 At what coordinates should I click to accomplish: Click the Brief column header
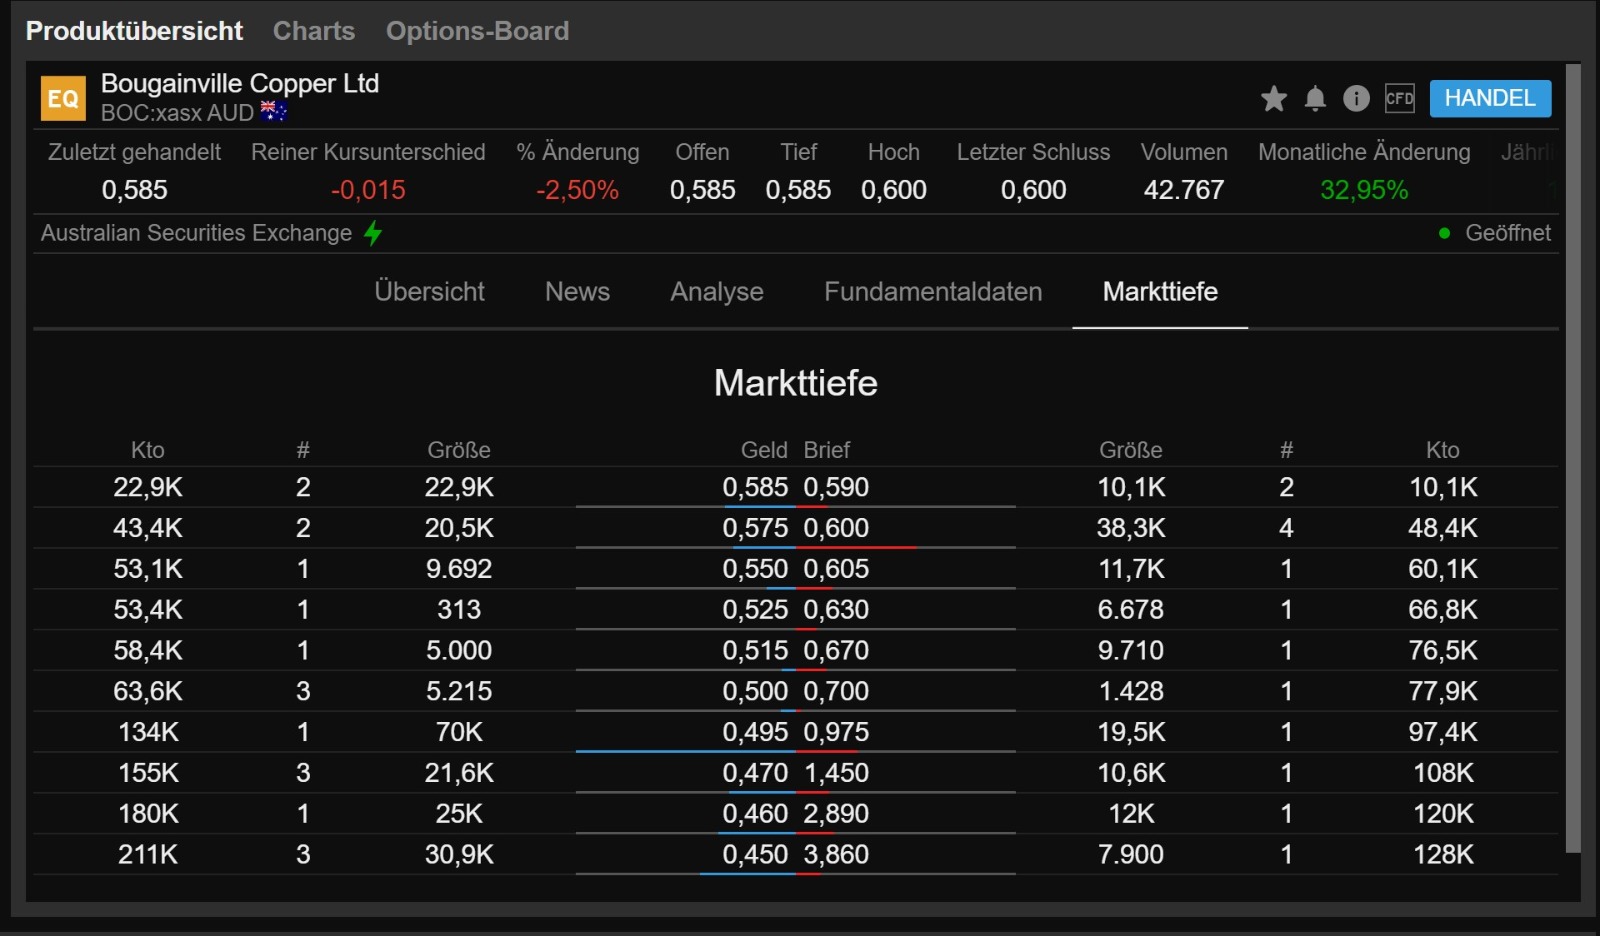tap(827, 450)
